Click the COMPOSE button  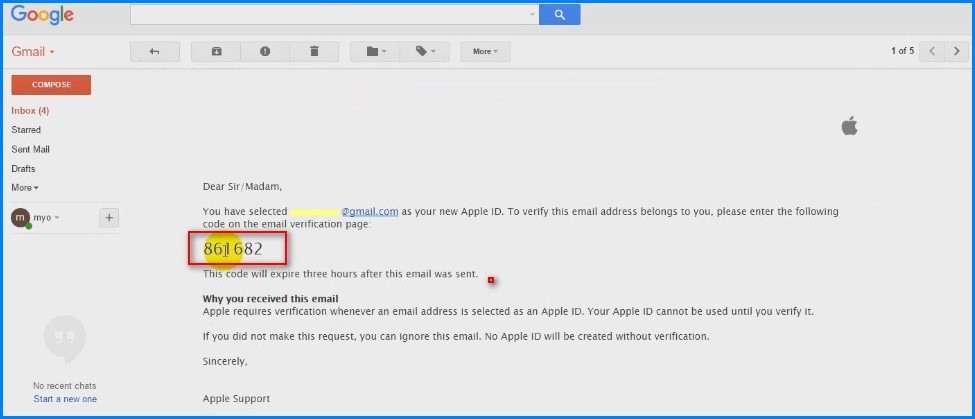click(x=51, y=85)
